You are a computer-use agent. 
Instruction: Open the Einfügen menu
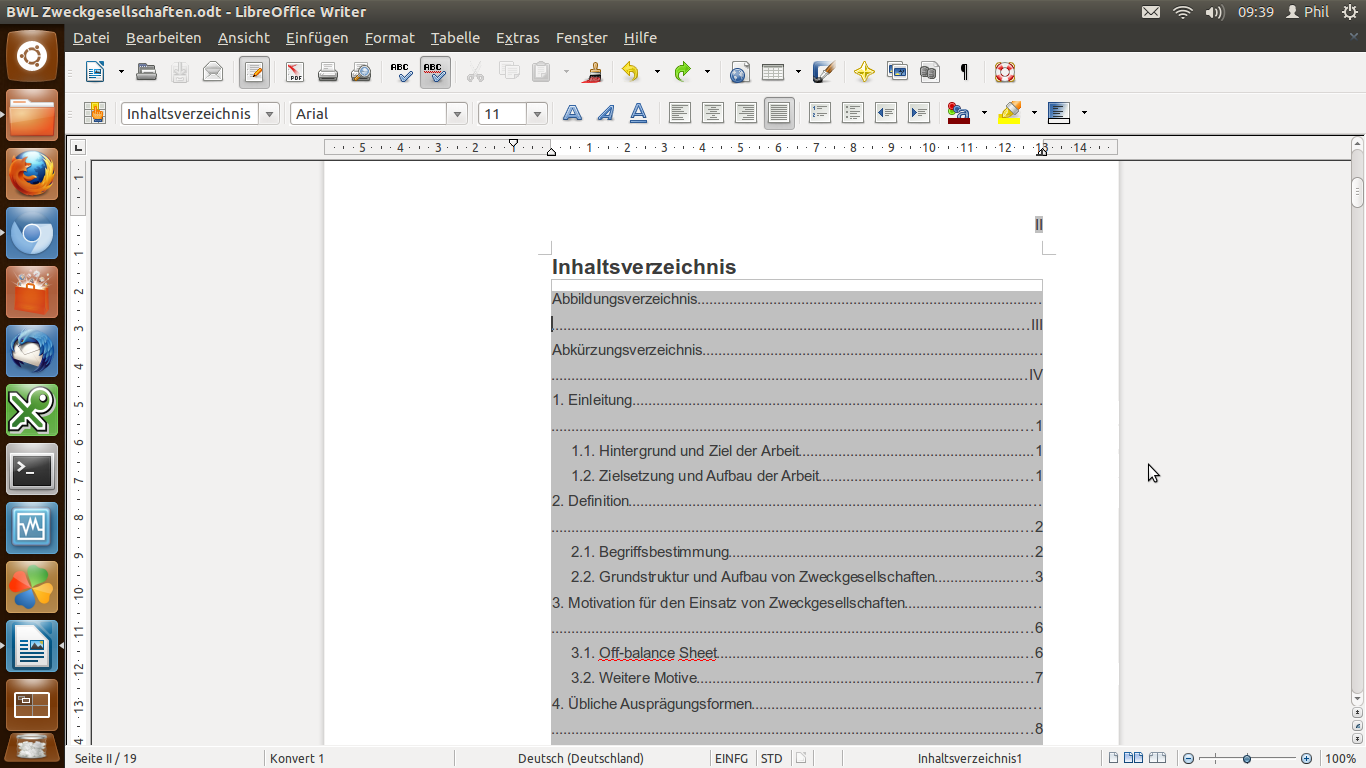317,38
